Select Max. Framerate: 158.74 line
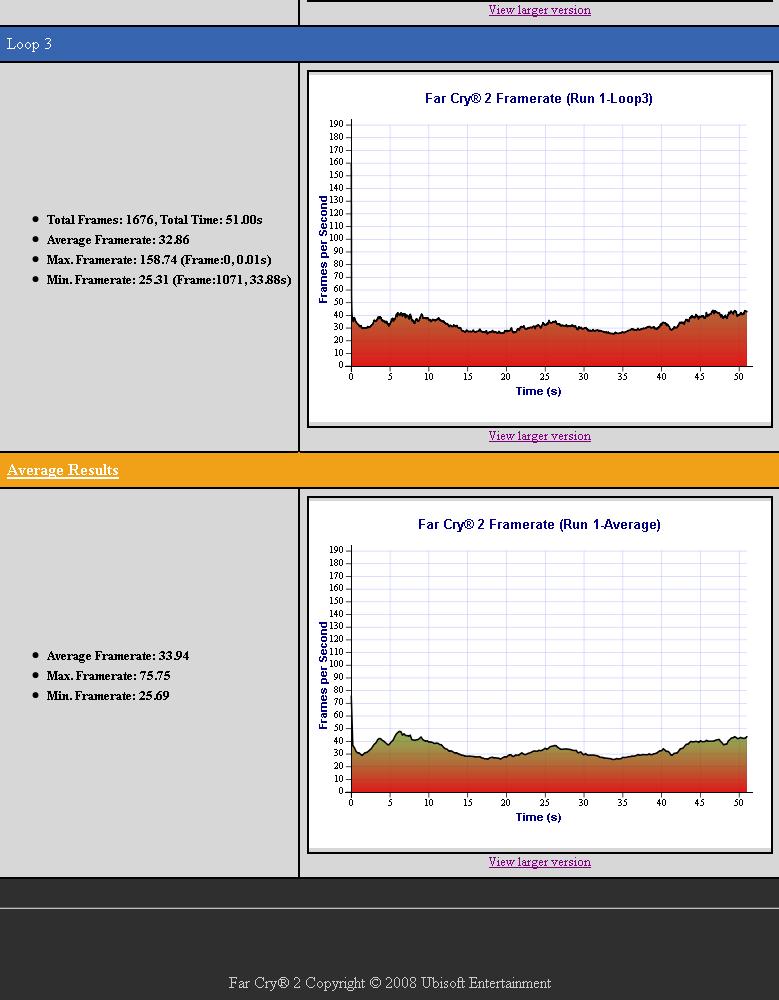The height and width of the screenshot is (1000, 779). [x=159, y=260]
